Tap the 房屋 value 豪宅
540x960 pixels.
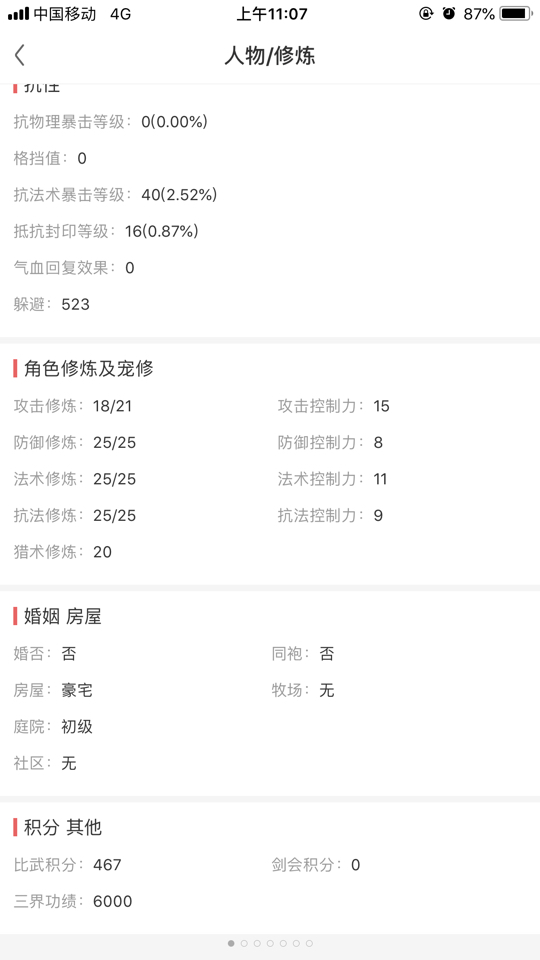(77, 691)
